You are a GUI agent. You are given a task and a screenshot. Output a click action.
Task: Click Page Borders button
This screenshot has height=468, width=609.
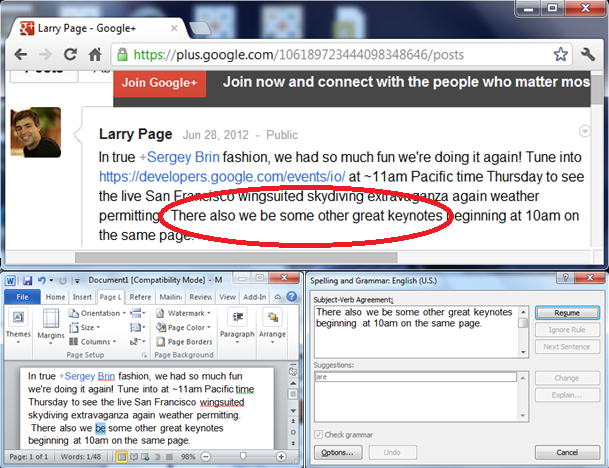click(184, 342)
